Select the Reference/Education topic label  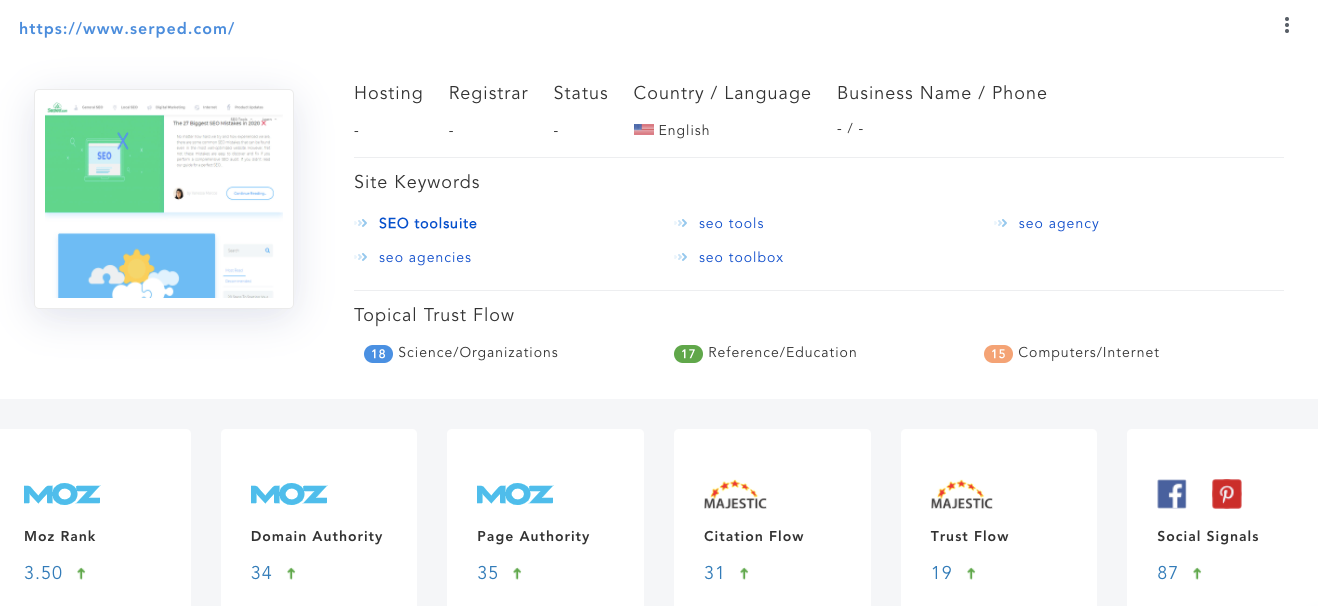coord(782,353)
